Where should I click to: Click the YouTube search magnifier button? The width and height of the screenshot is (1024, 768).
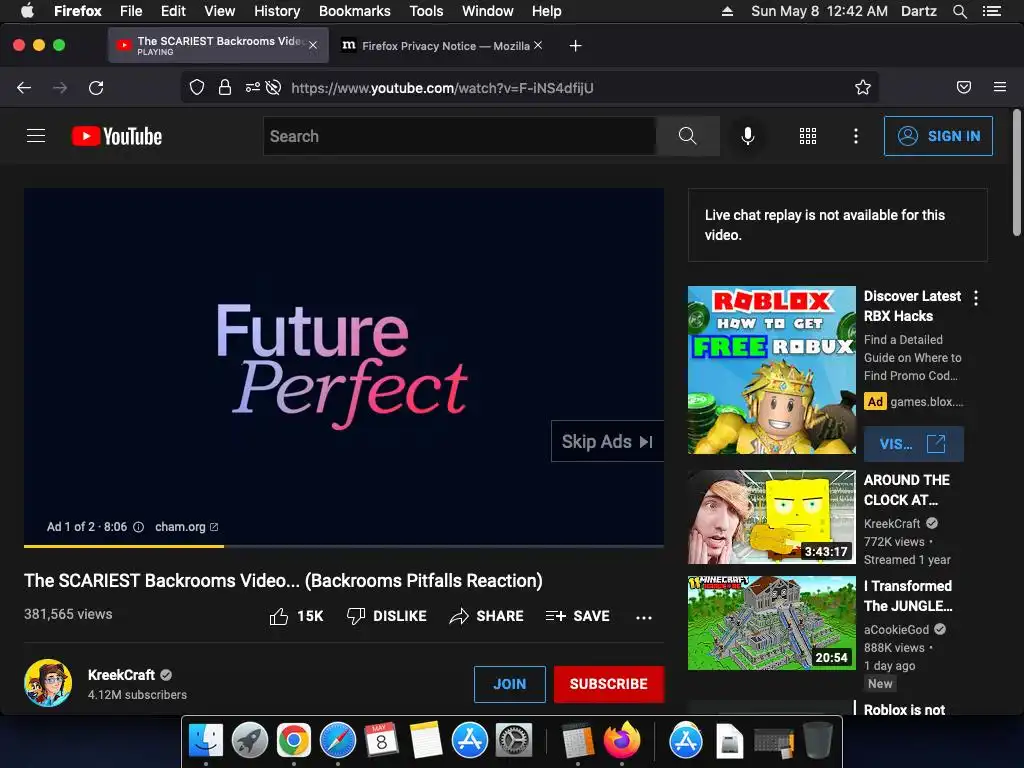[x=688, y=136]
